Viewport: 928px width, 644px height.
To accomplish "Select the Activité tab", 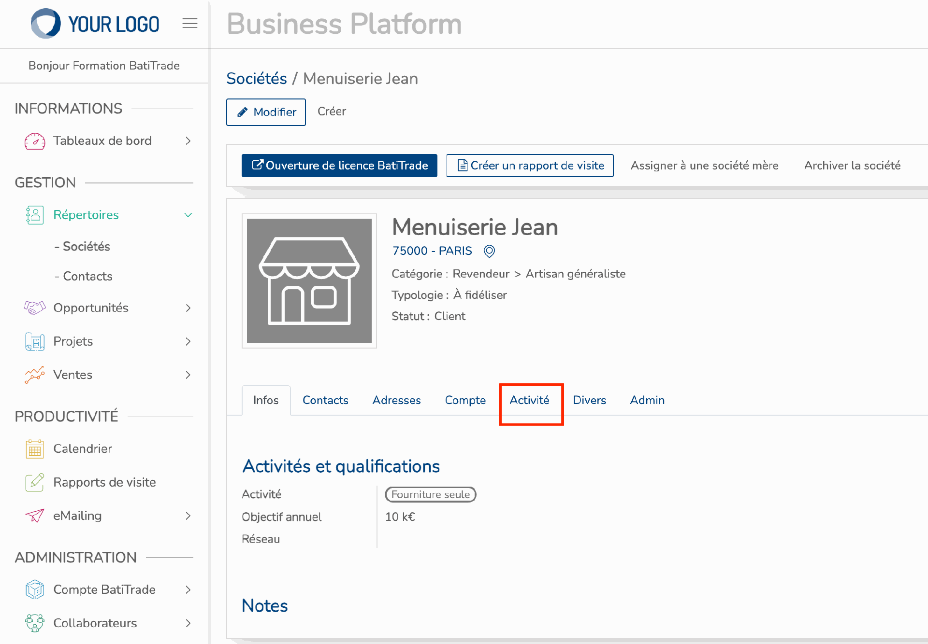I will point(529,400).
